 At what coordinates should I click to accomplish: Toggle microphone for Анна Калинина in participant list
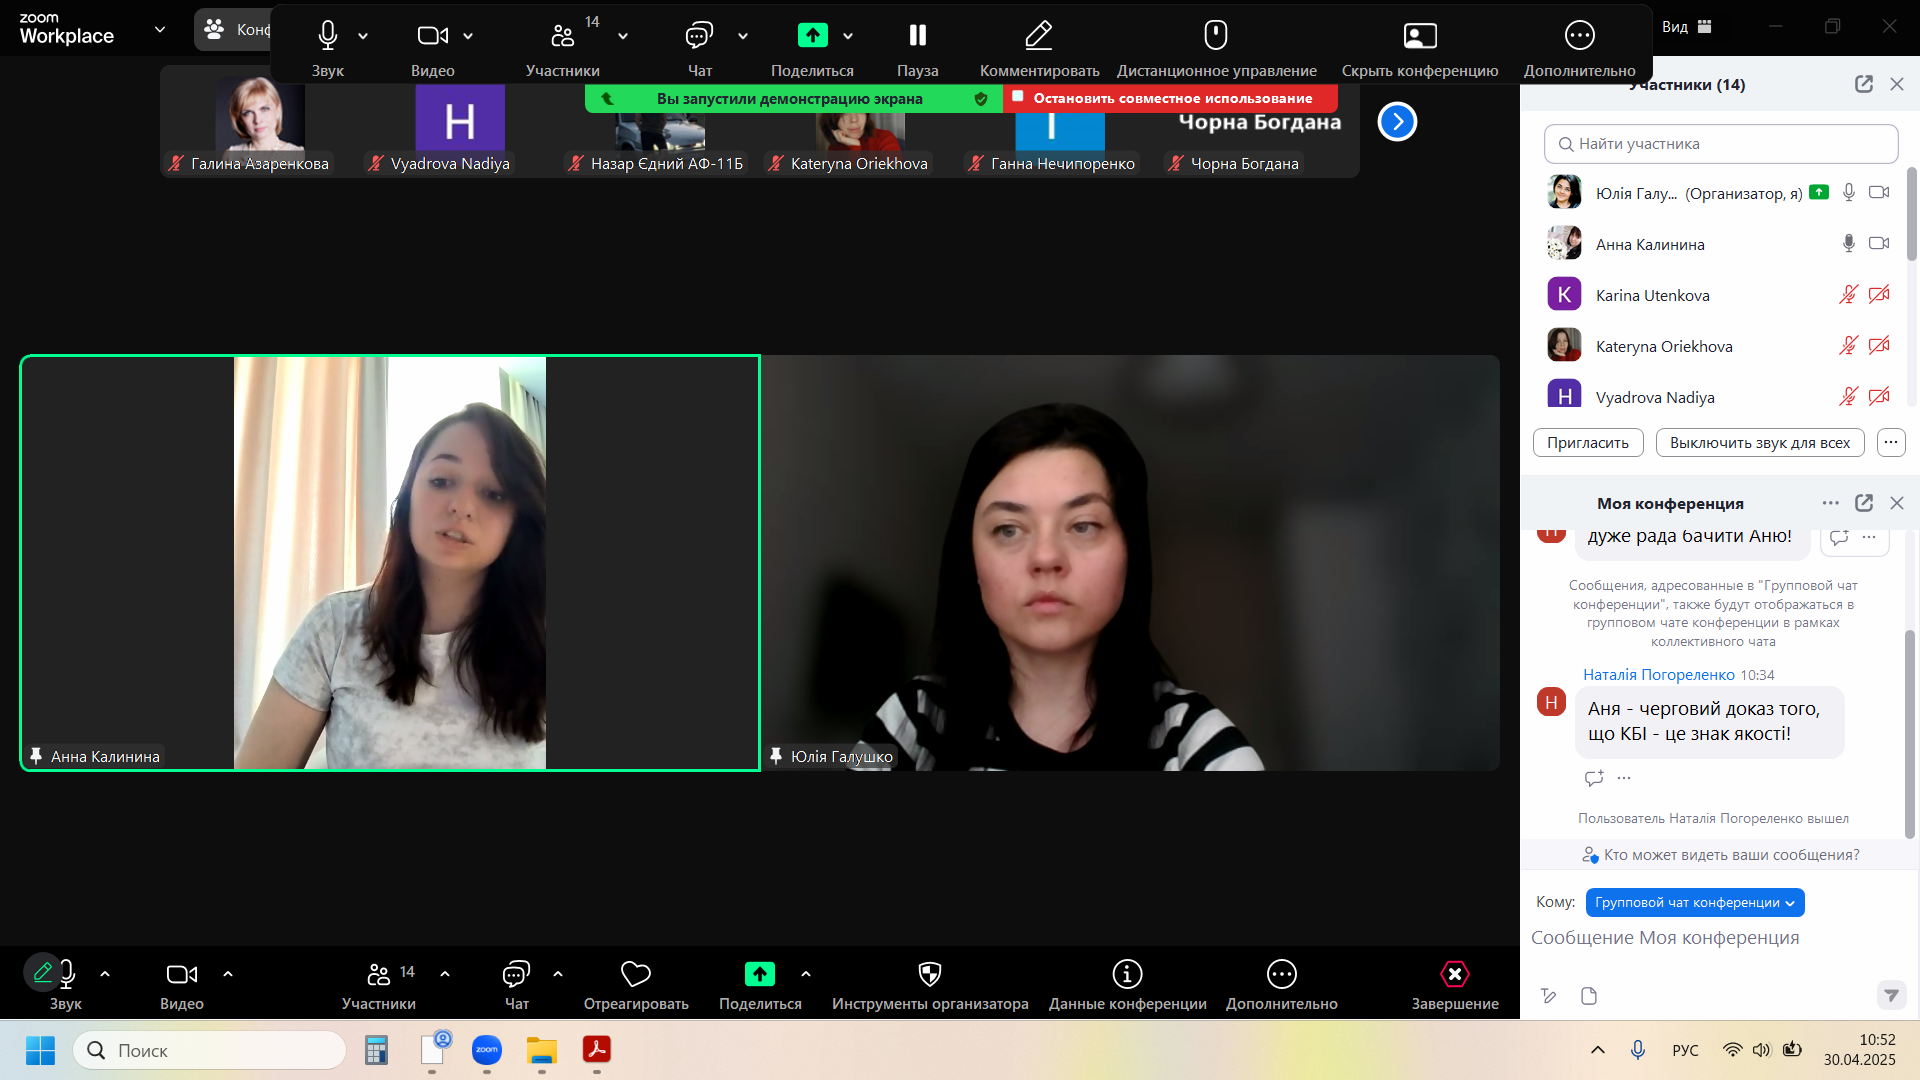[x=1849, y=243]
